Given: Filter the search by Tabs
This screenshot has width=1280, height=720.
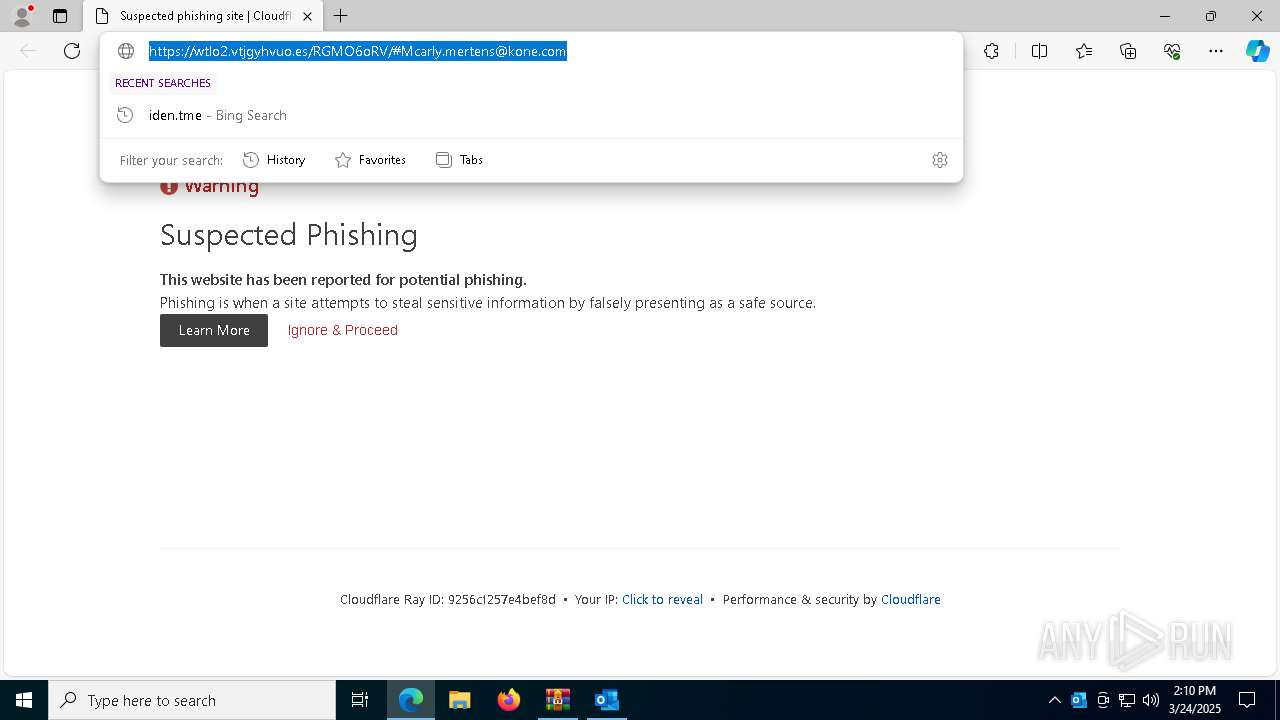Looking at the screenshot, I should [x=460, y=160].
